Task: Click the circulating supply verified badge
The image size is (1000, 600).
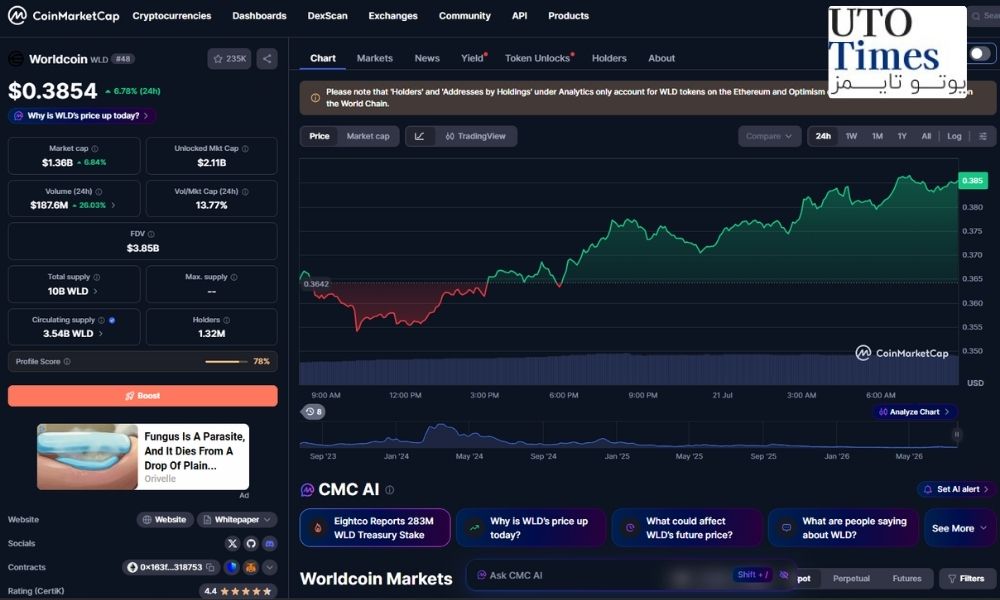Action: pos(112,320)
